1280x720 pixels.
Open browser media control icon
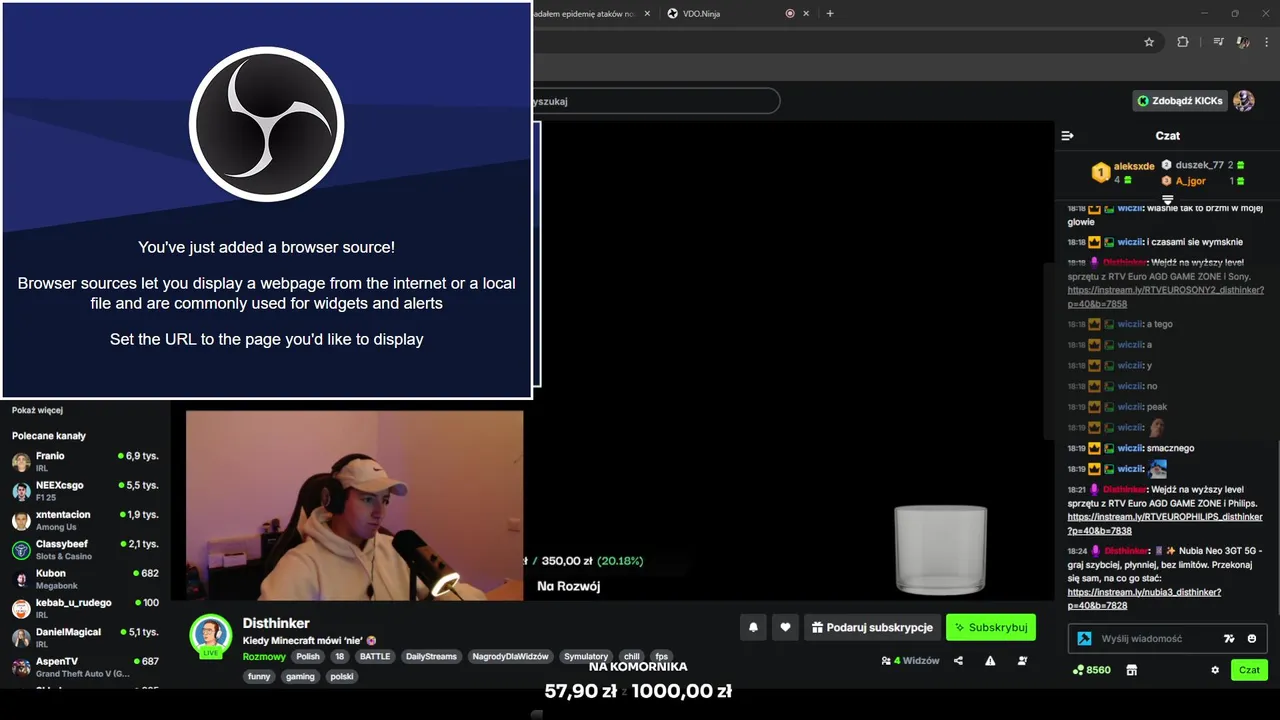click(x=1218, y=42)
